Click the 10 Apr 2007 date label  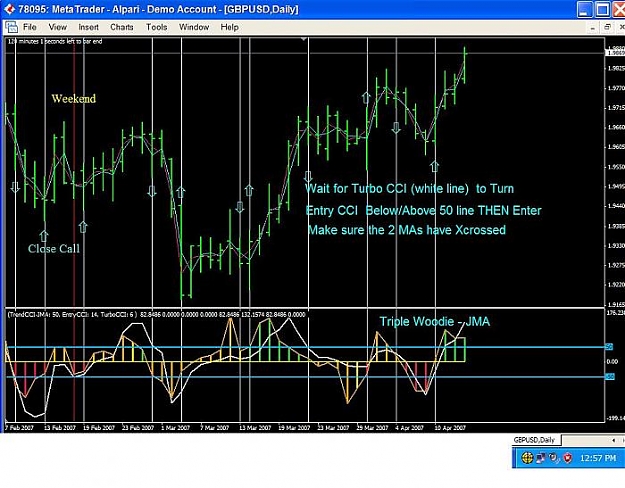tap(450, 428)
